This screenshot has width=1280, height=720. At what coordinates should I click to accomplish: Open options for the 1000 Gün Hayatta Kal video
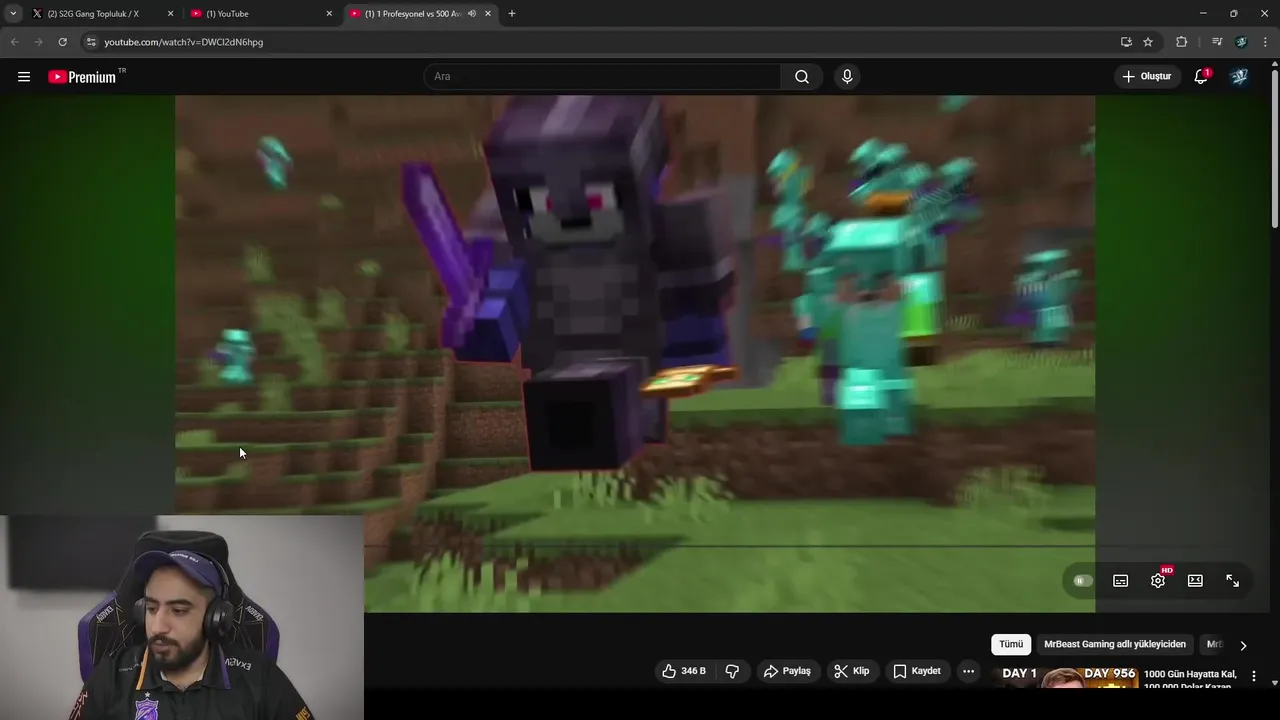coord(1254,677)
